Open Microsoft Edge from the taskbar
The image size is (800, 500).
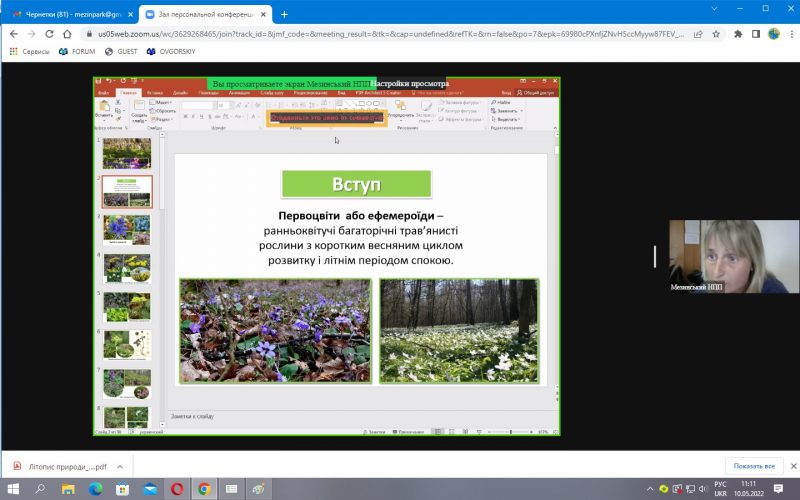pos(96,489)
